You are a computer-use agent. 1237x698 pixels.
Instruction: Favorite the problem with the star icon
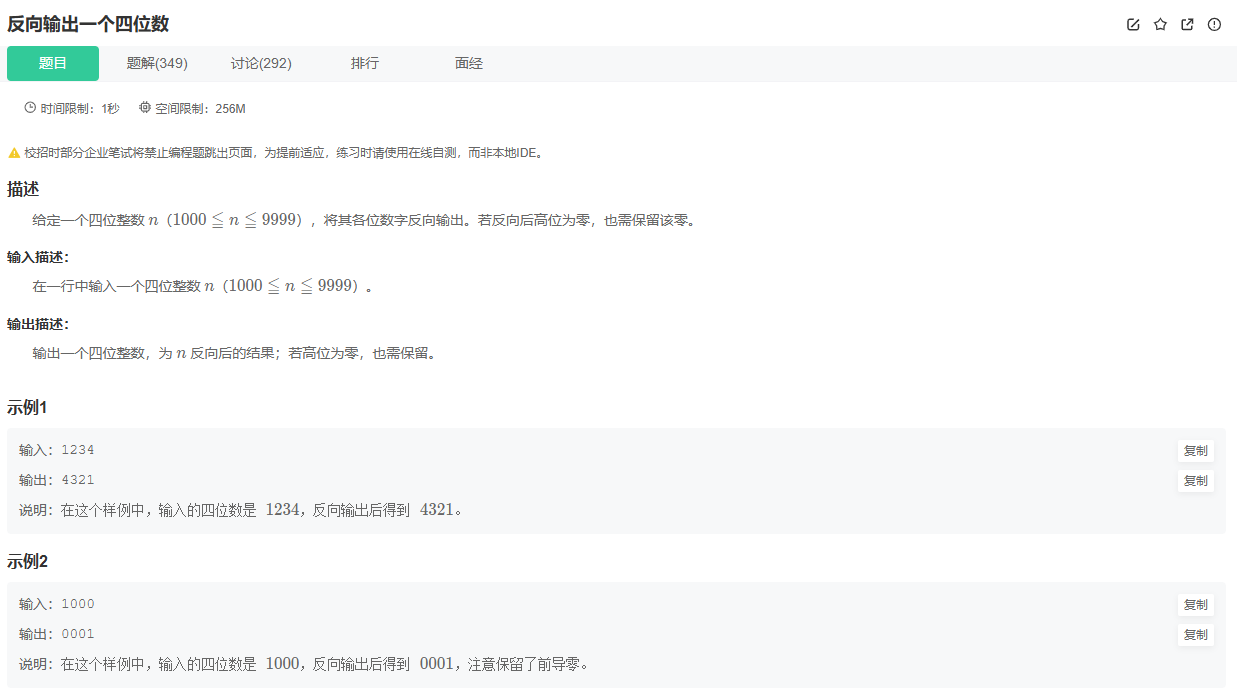(1160, 25)
